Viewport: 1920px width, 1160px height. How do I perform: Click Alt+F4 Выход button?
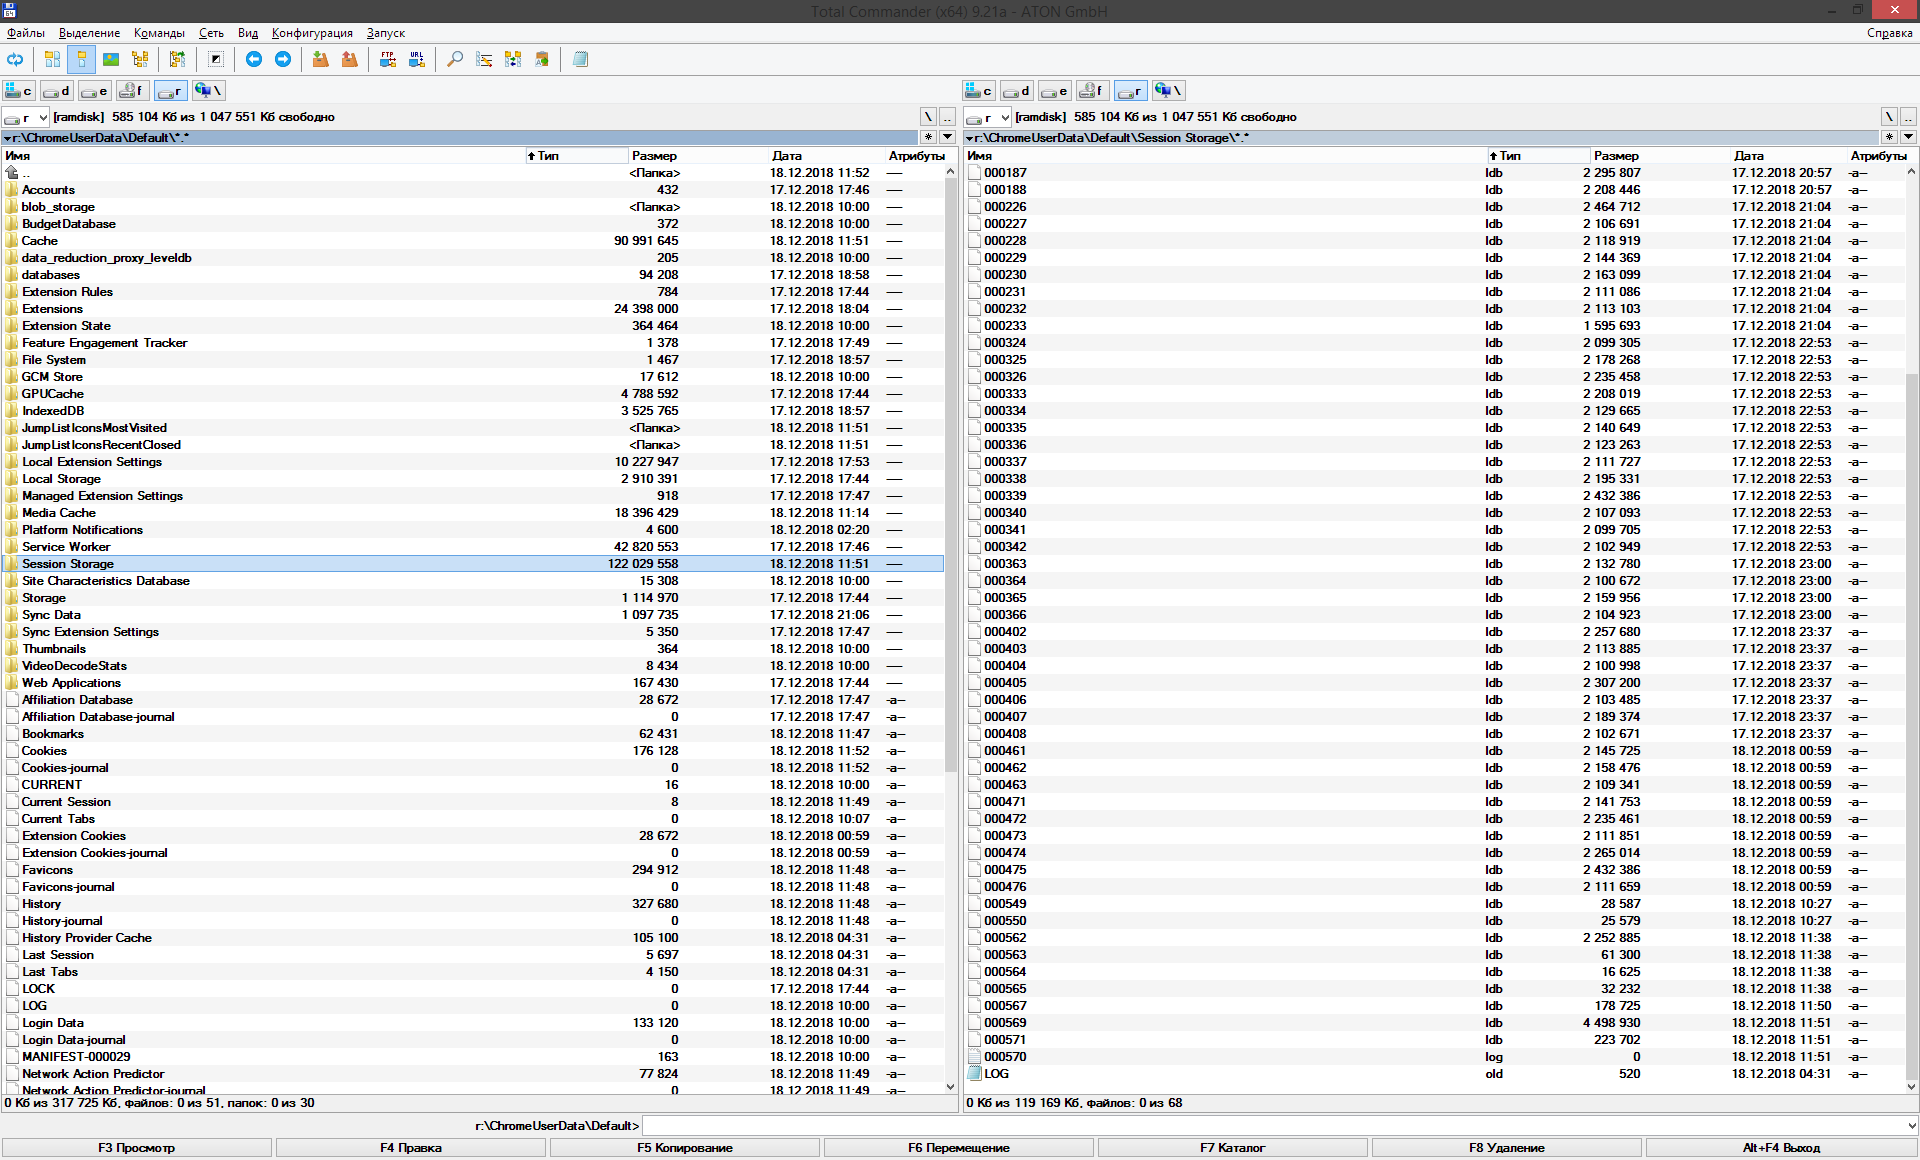(x=1782, y=1148)
